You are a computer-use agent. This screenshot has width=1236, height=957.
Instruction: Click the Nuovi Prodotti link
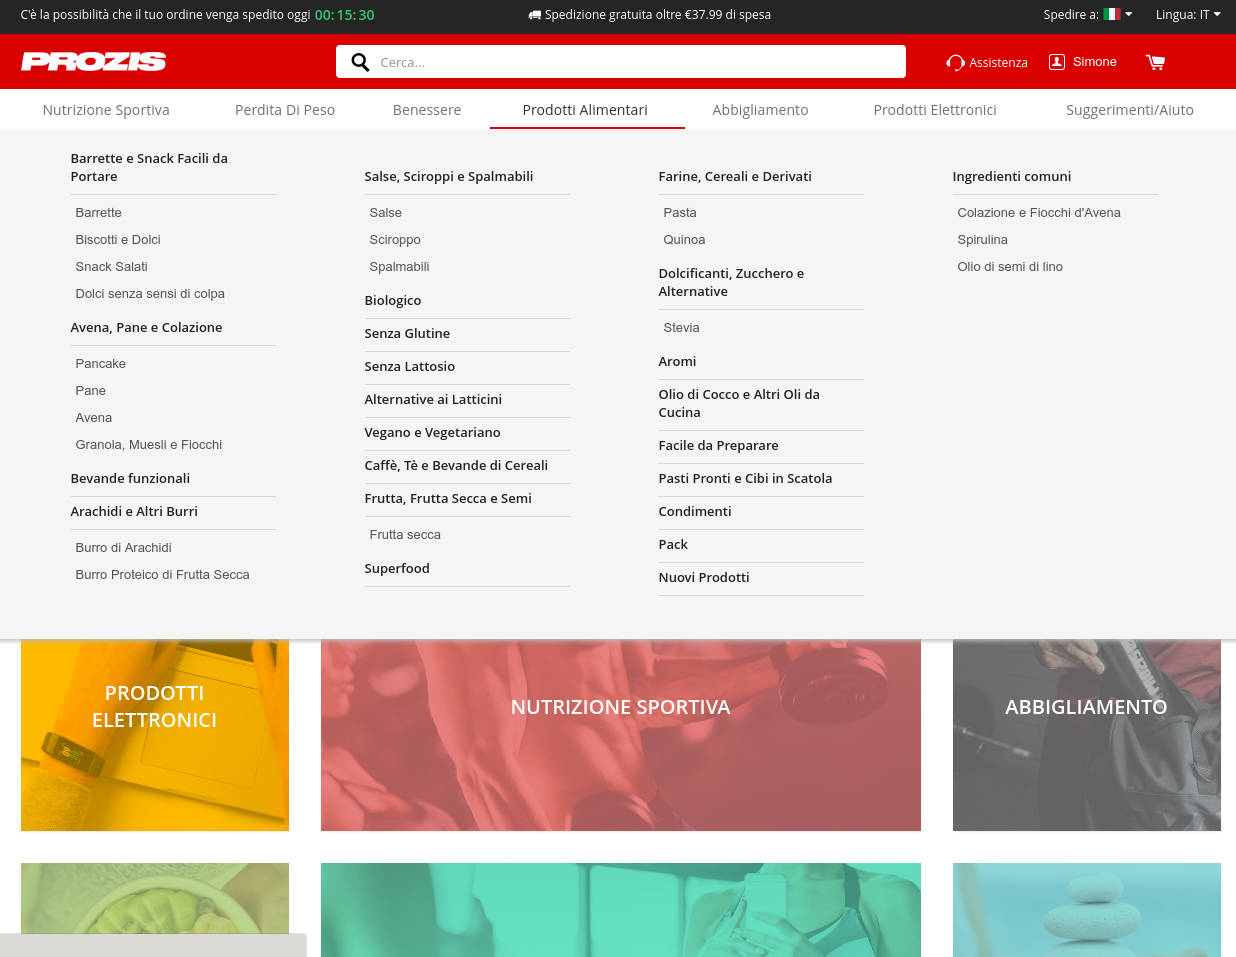tap(704, 577)
